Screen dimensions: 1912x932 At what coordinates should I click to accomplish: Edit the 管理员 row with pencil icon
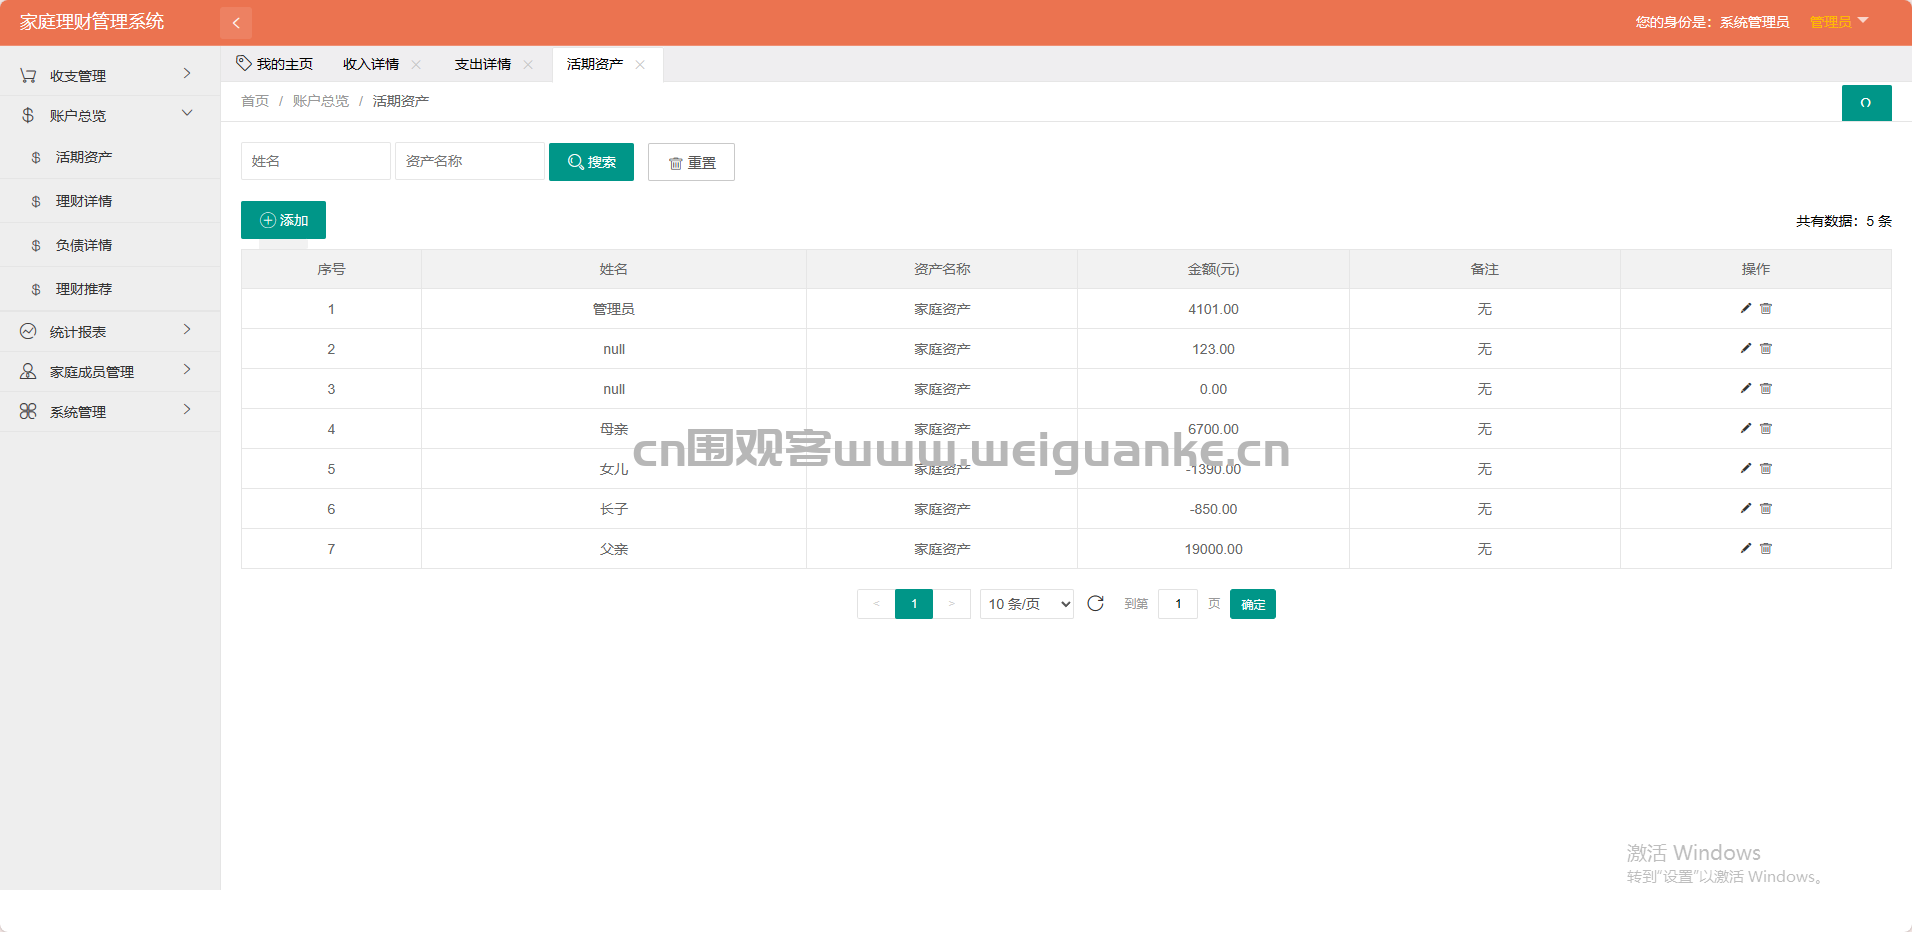click(x=1746, y=308)
